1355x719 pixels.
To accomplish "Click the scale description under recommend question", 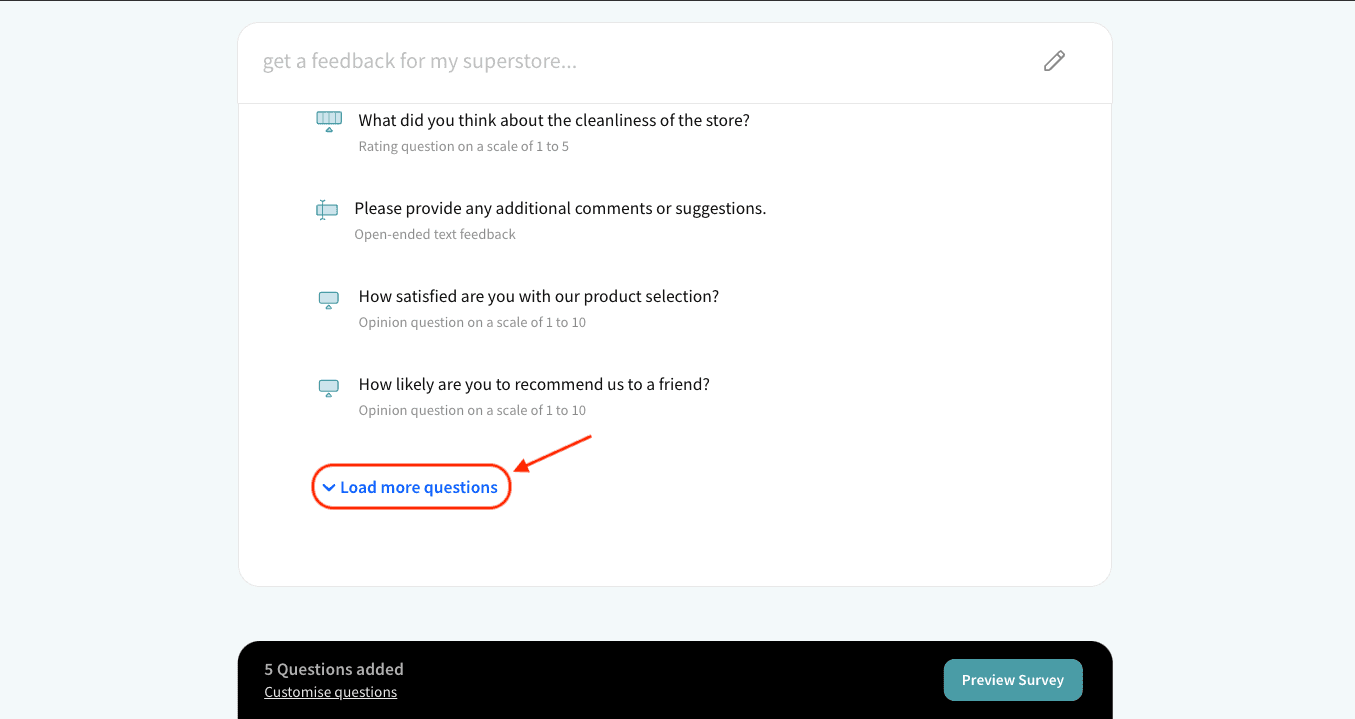I will pos(472,411).
